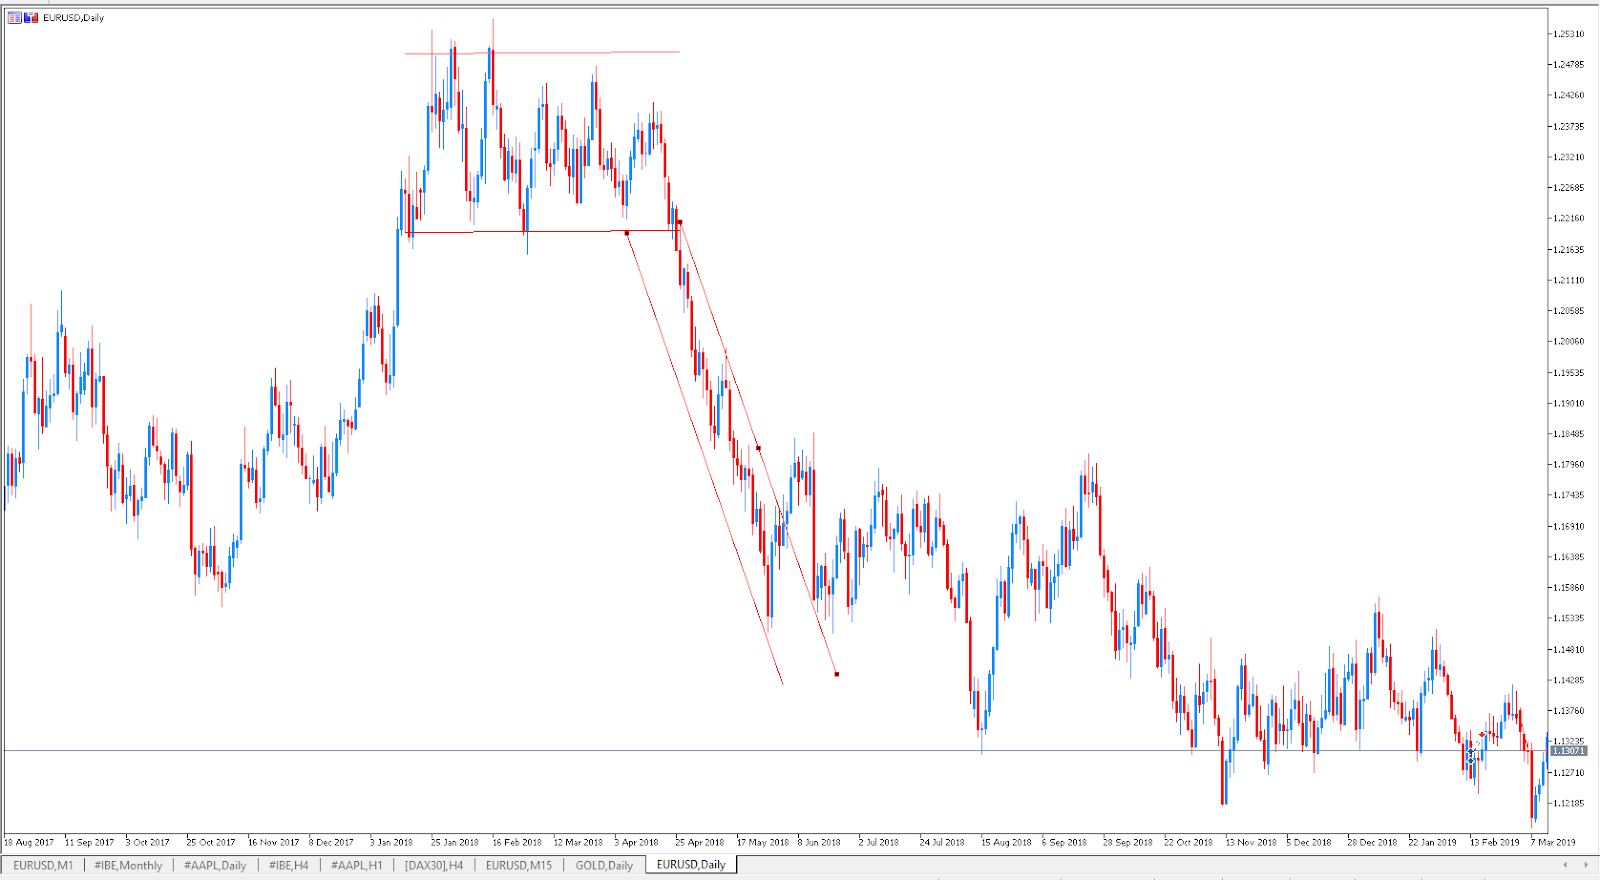Click the red and blue depth-of-market icon
1600x880 pixels.
[x=31, y=17]
